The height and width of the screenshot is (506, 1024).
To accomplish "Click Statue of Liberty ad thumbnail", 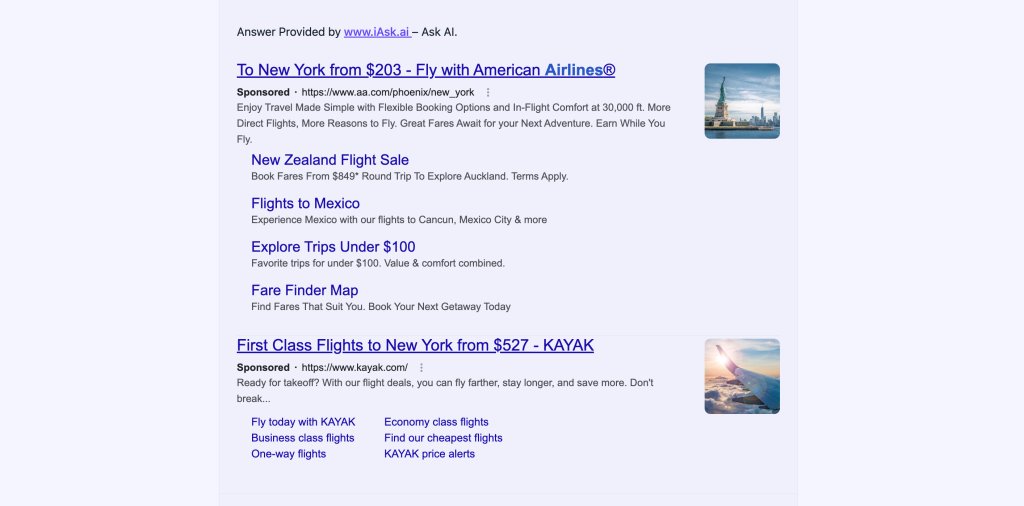I will click(742, 101).
